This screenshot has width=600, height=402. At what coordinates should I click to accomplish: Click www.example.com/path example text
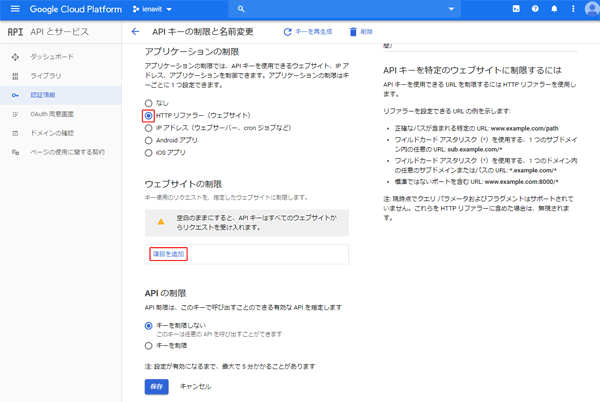[x=524, y=129]
